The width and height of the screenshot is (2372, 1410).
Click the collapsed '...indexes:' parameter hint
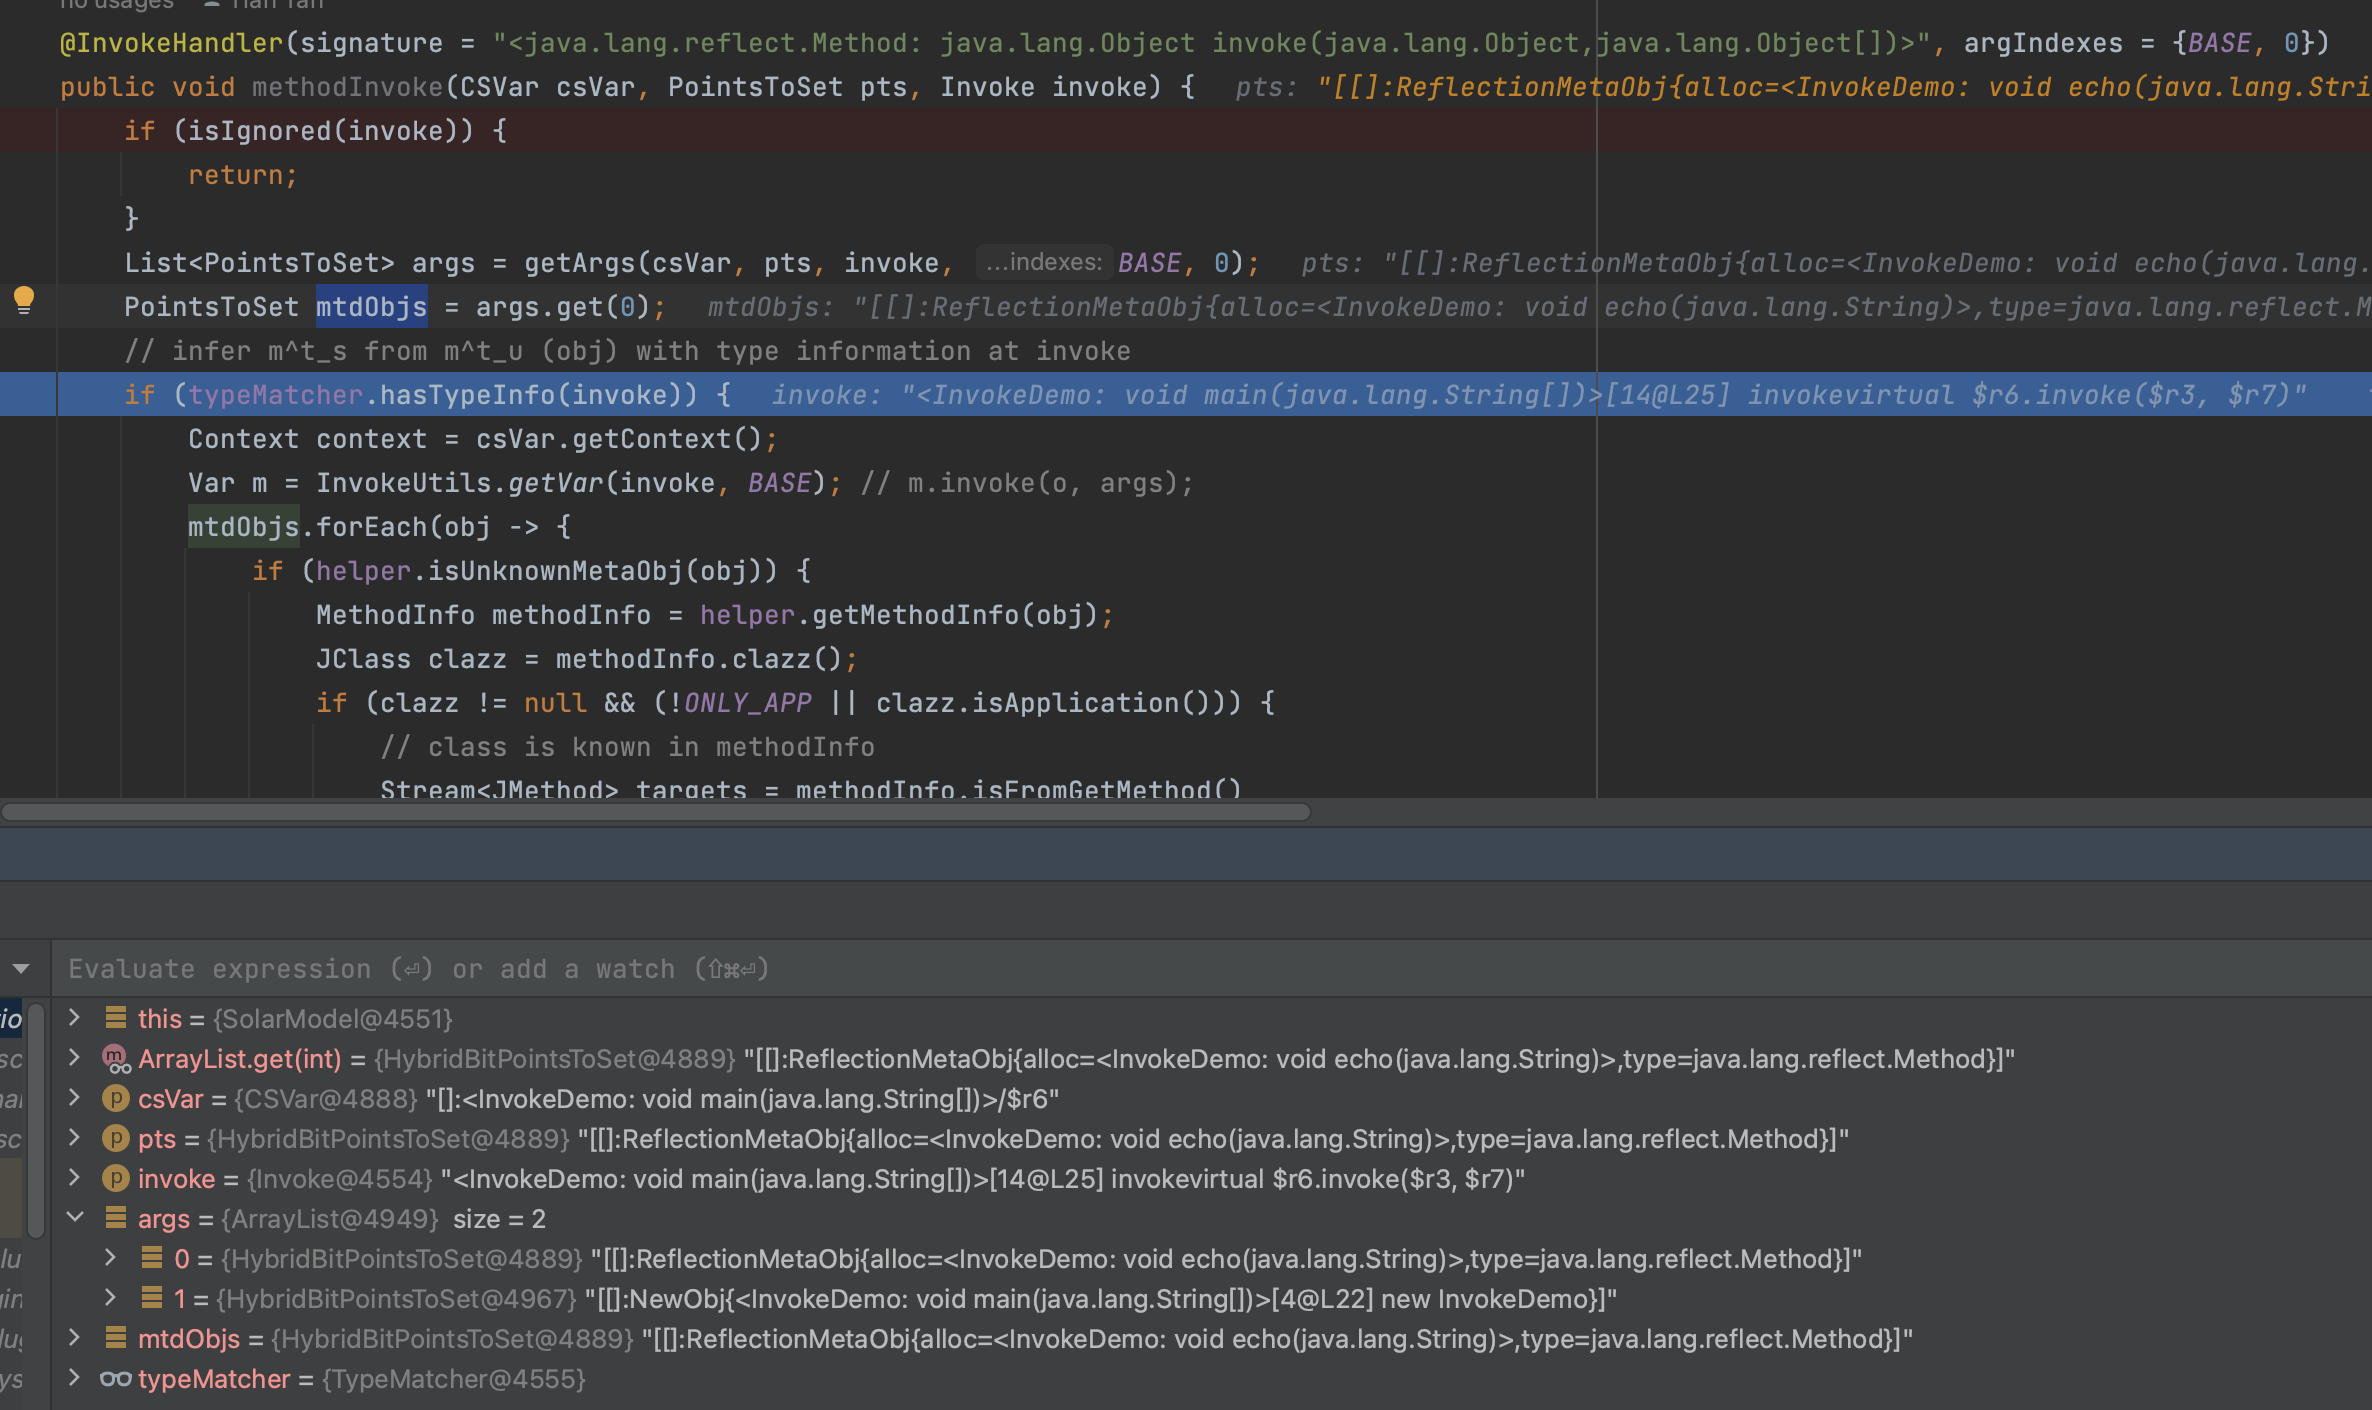point(1043,262)
